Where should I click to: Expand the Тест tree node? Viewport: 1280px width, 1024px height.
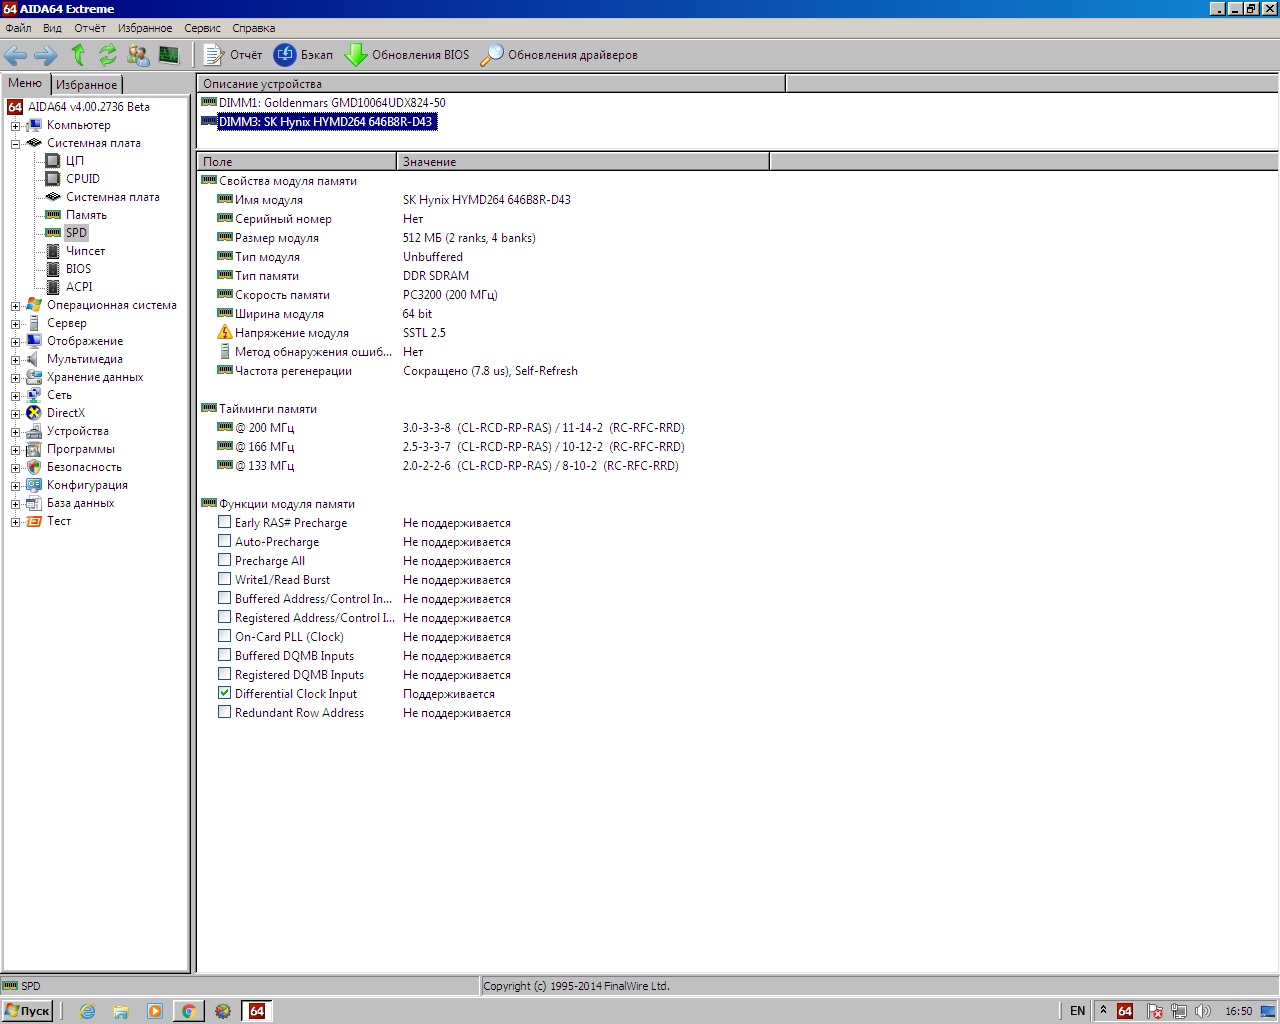pyautogui.click(x=15, y=522)
